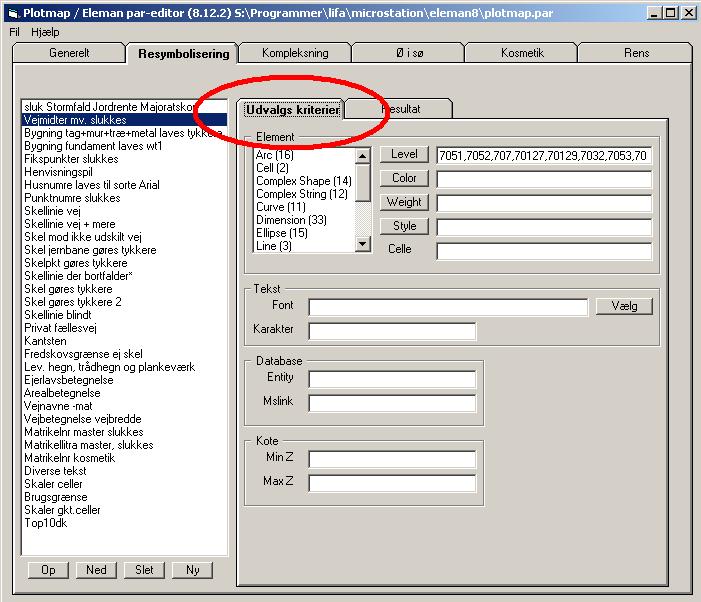This screenshot has width=701, height=602.
Task: Focus the Celle input field
Action: (x=544, y=251)
